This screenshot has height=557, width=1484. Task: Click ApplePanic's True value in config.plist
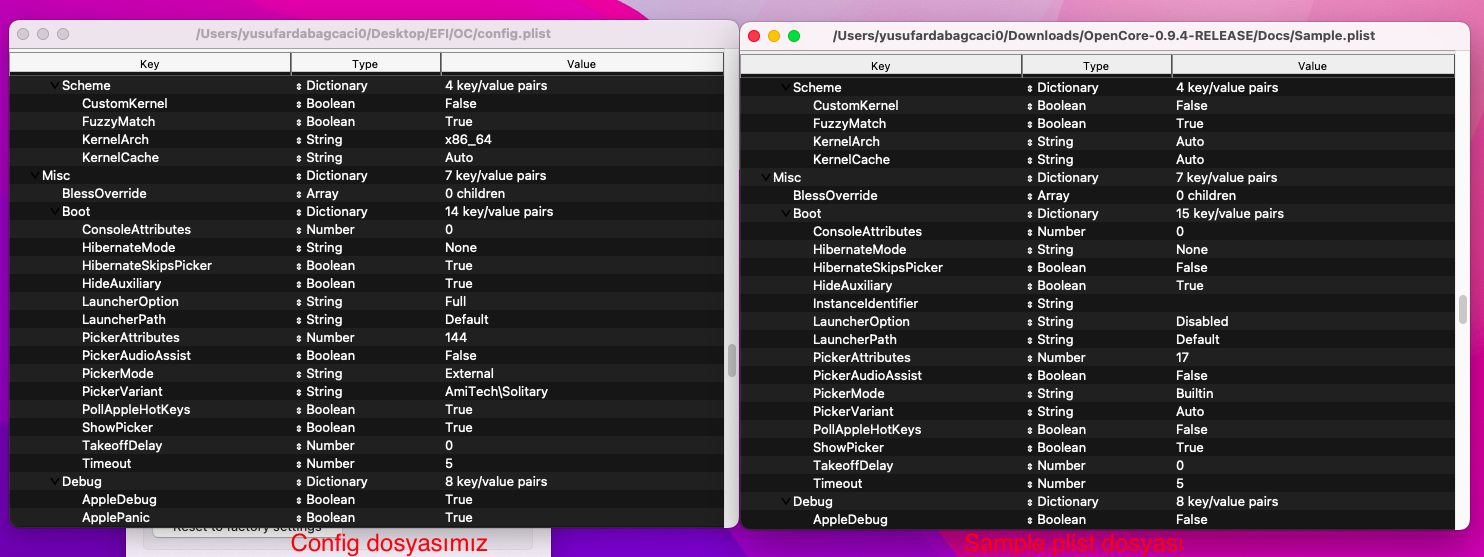pyautogui.click(x=459, y=518)
